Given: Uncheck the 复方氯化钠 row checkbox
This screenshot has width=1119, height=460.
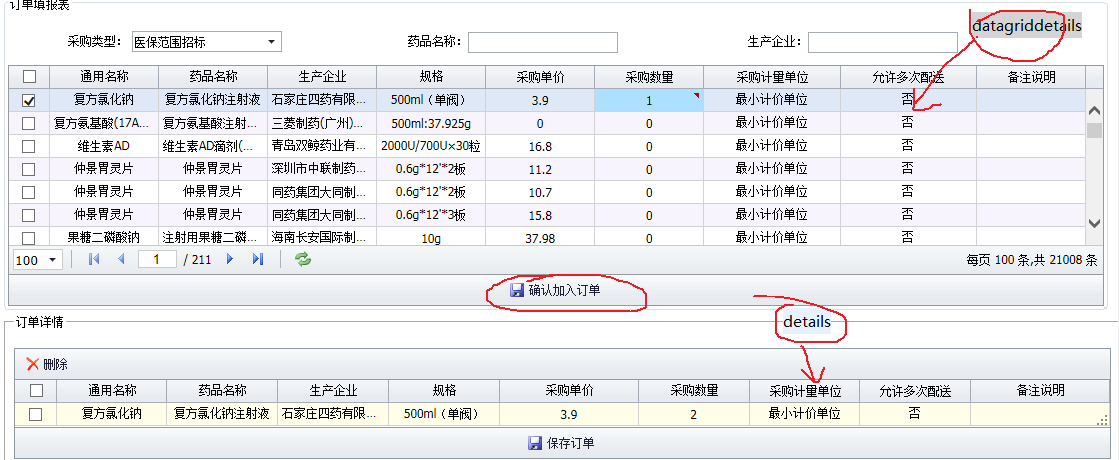Looking at the screenshot, I should coord(29,100).
